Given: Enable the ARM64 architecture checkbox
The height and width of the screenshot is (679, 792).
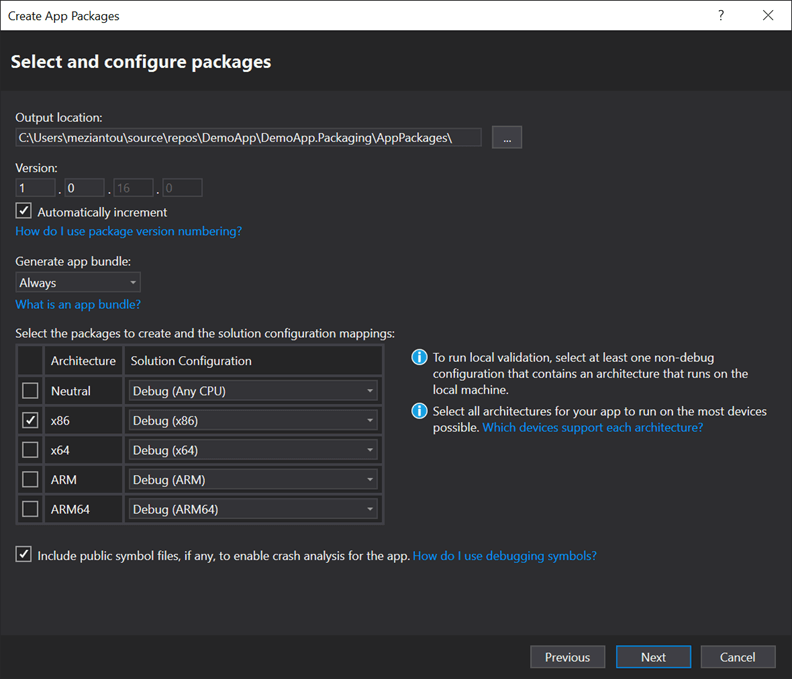Looking at the screenshot, I should click(31, 509).
